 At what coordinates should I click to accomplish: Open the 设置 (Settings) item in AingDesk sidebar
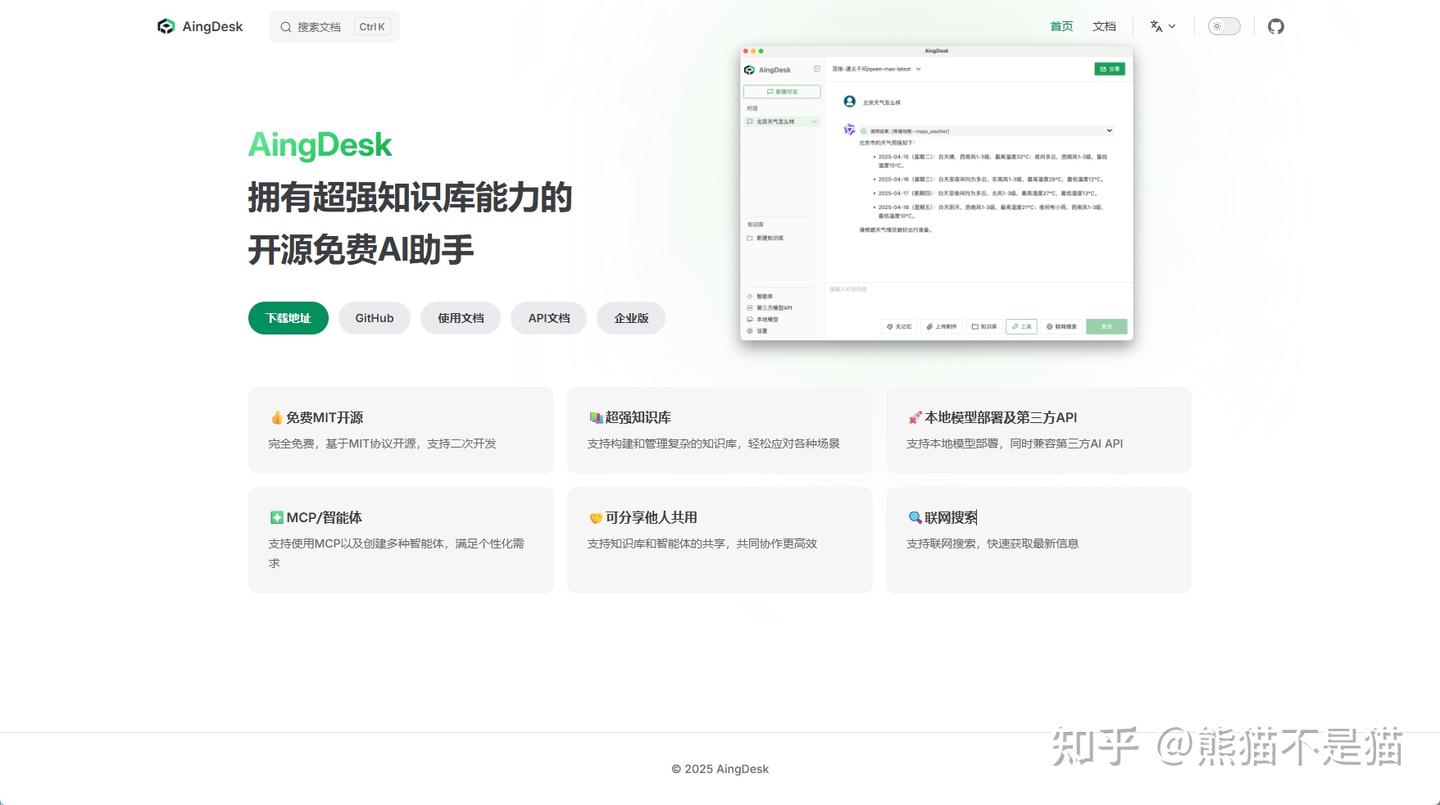point(763,330)
